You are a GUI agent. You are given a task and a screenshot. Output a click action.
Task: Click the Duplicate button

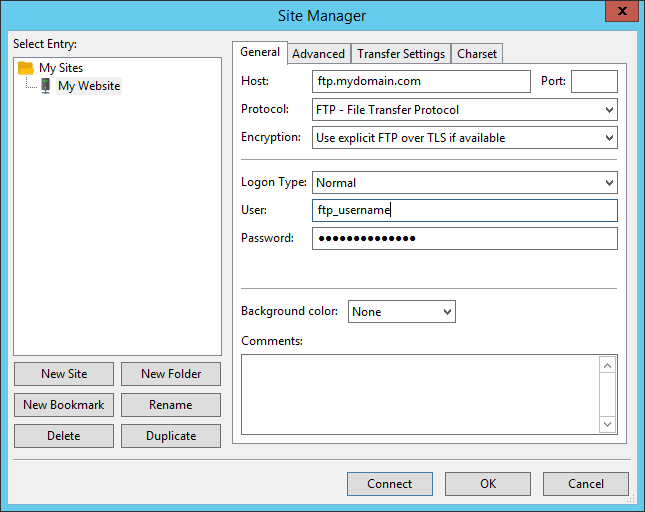tap(171, 436)
